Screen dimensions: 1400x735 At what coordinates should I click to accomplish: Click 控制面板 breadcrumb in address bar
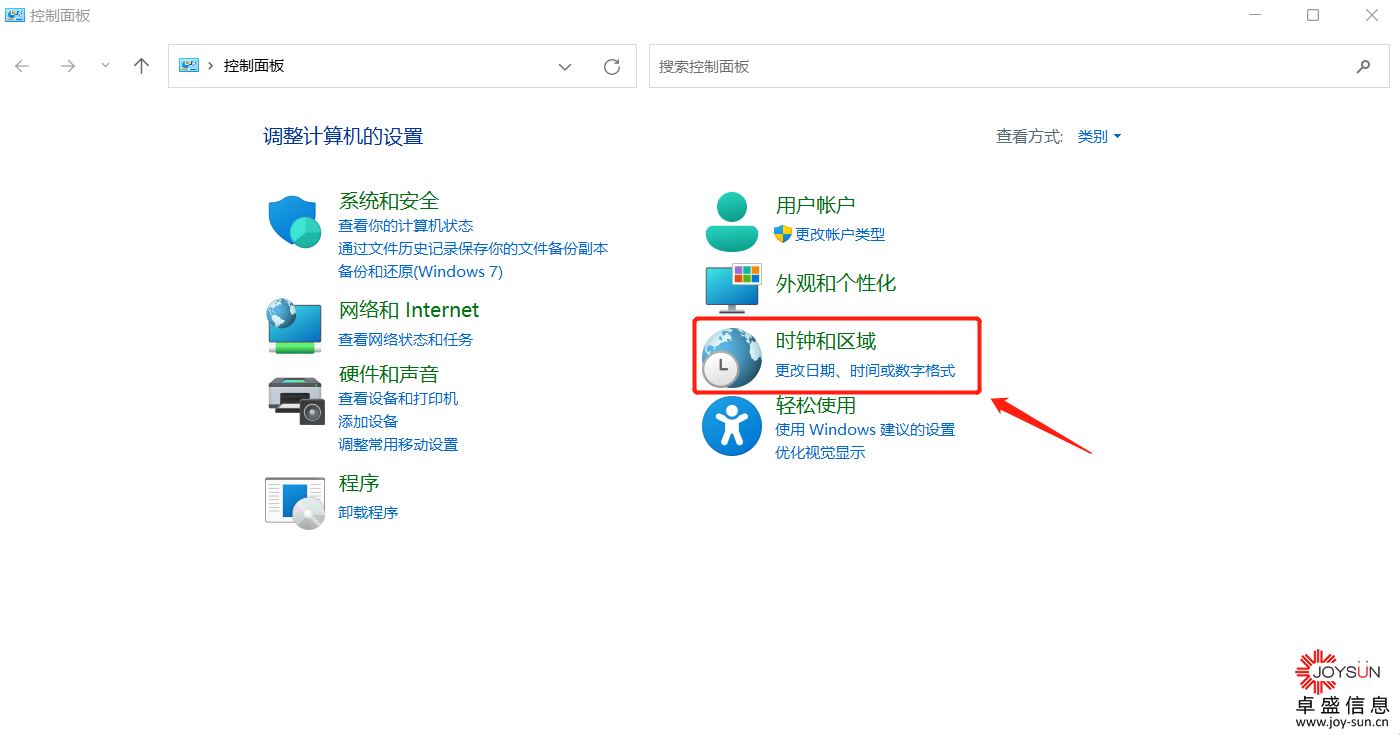click(254, 66)
